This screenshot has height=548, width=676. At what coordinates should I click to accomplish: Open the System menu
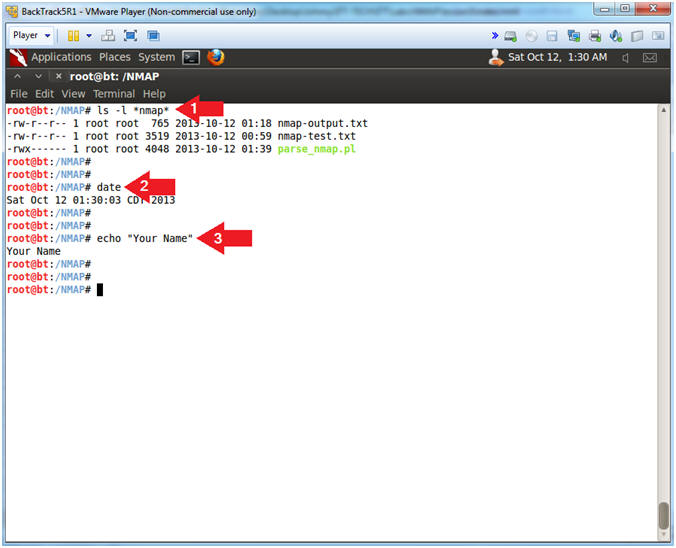[156, 57]
